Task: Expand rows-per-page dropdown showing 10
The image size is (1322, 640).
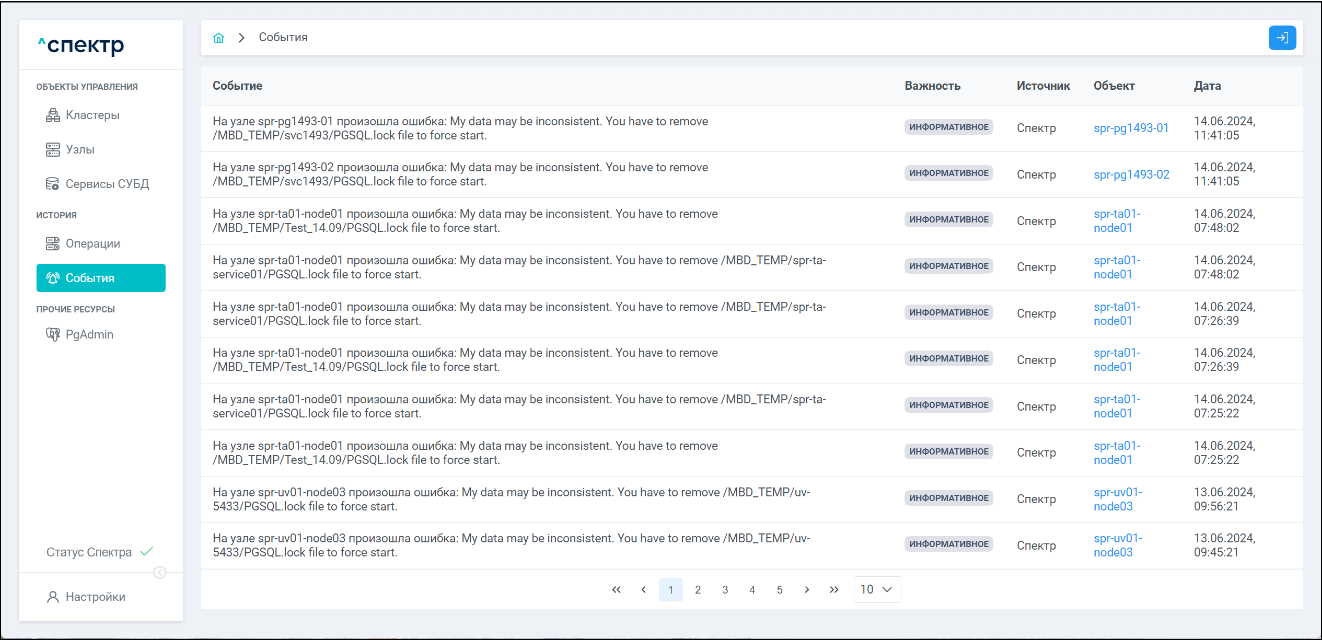Action: pos(878,590)
